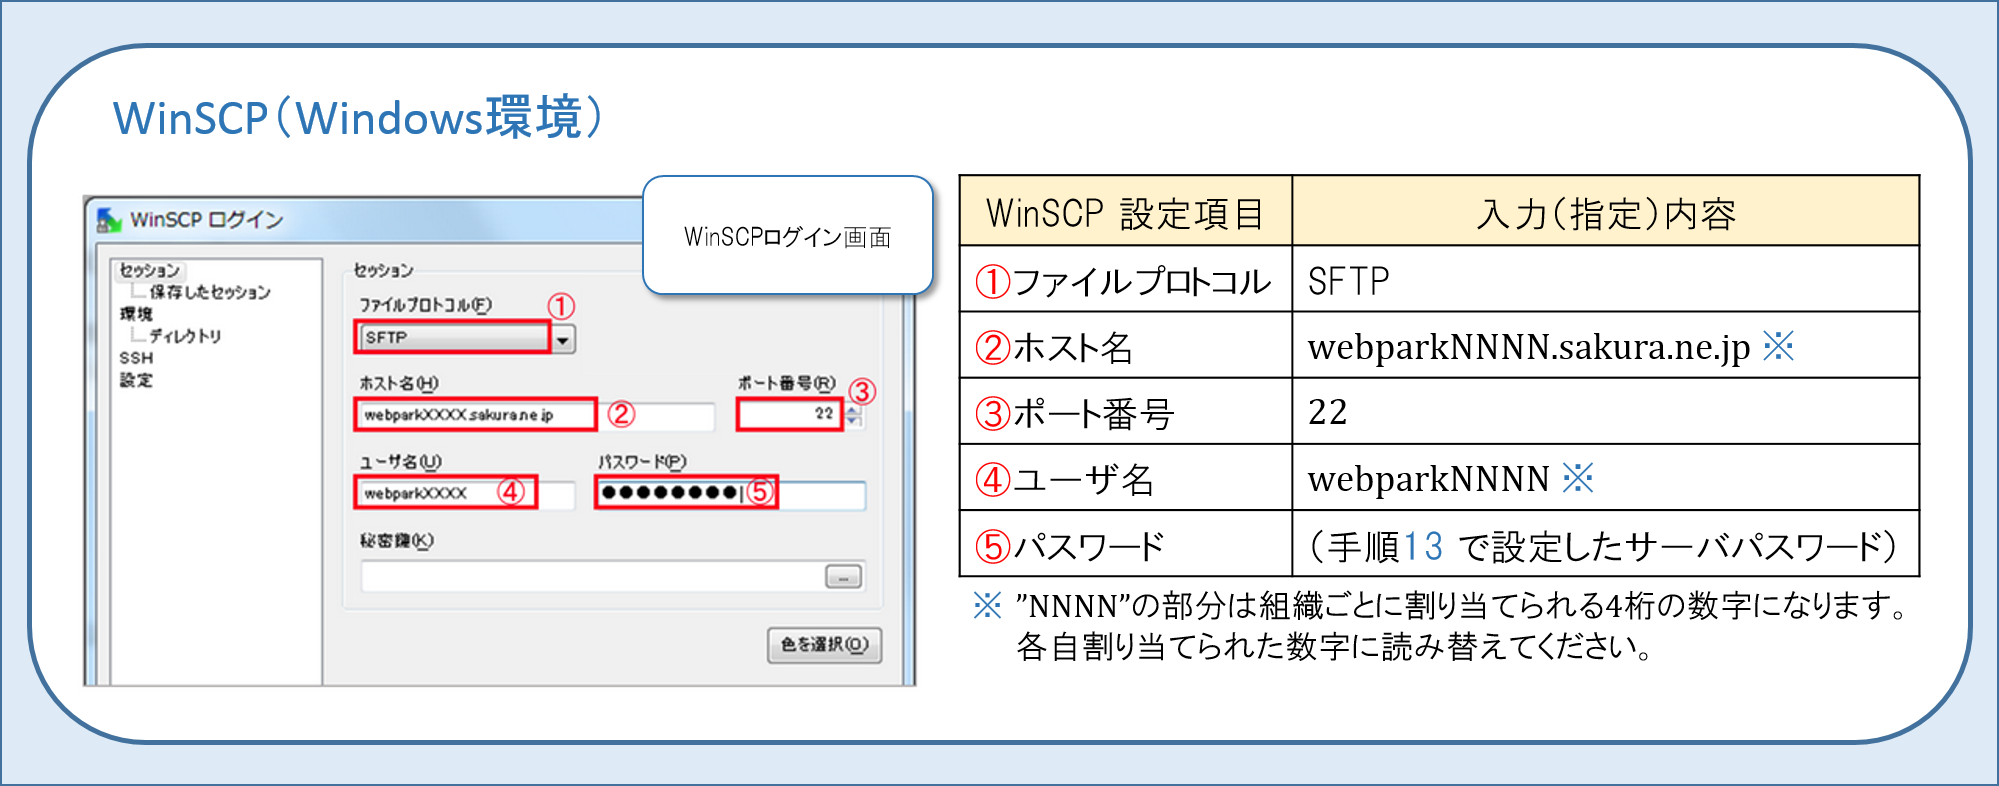Adjust the port number spinner arrows
The image size is (1999, 786).
pos(853,415)
